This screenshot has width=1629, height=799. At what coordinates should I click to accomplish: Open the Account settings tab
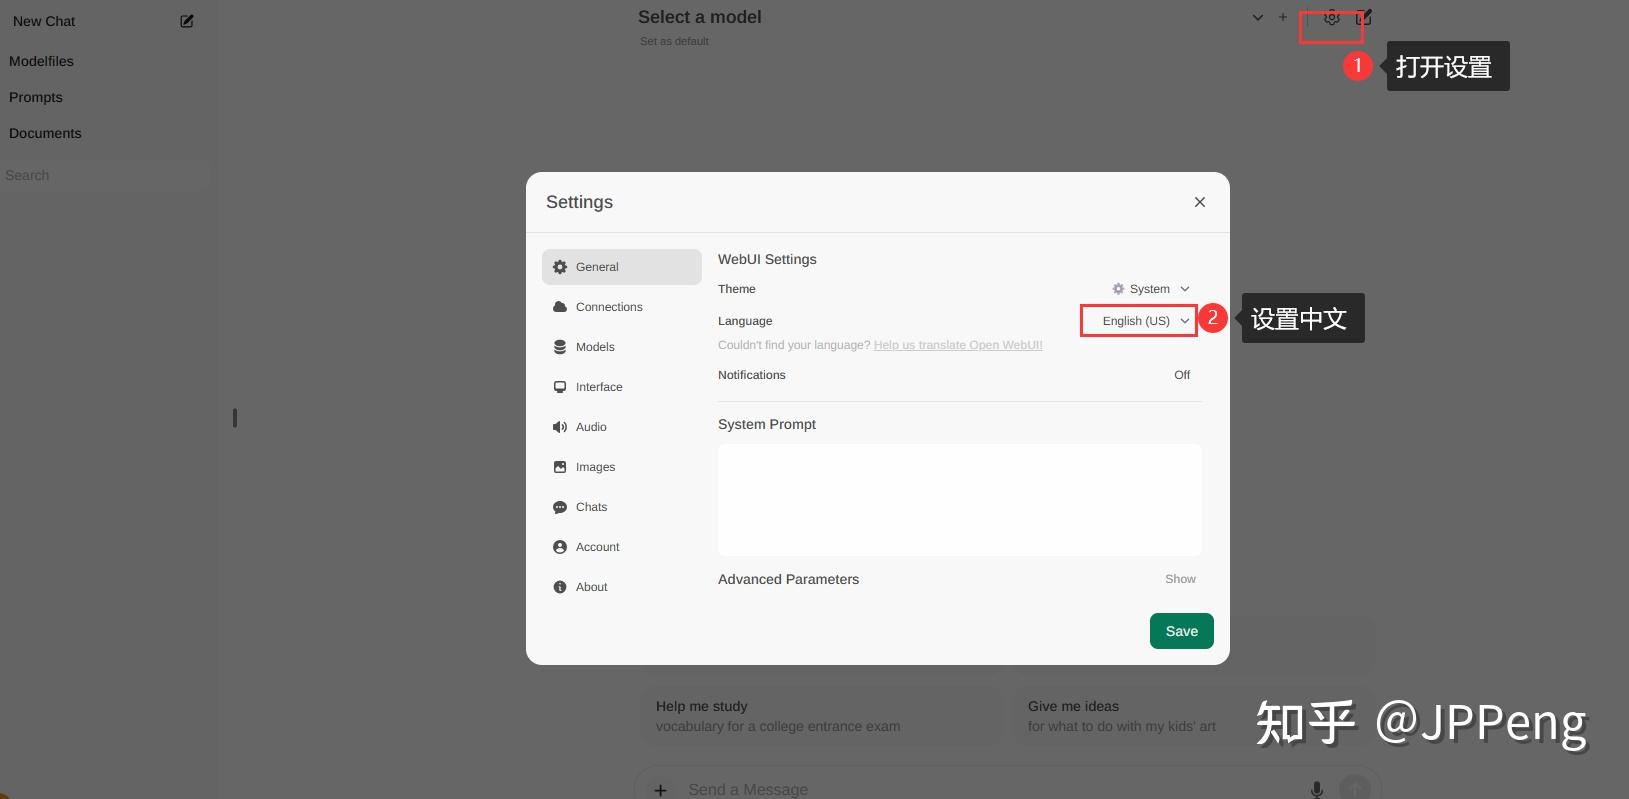click(x=597, y=547)
